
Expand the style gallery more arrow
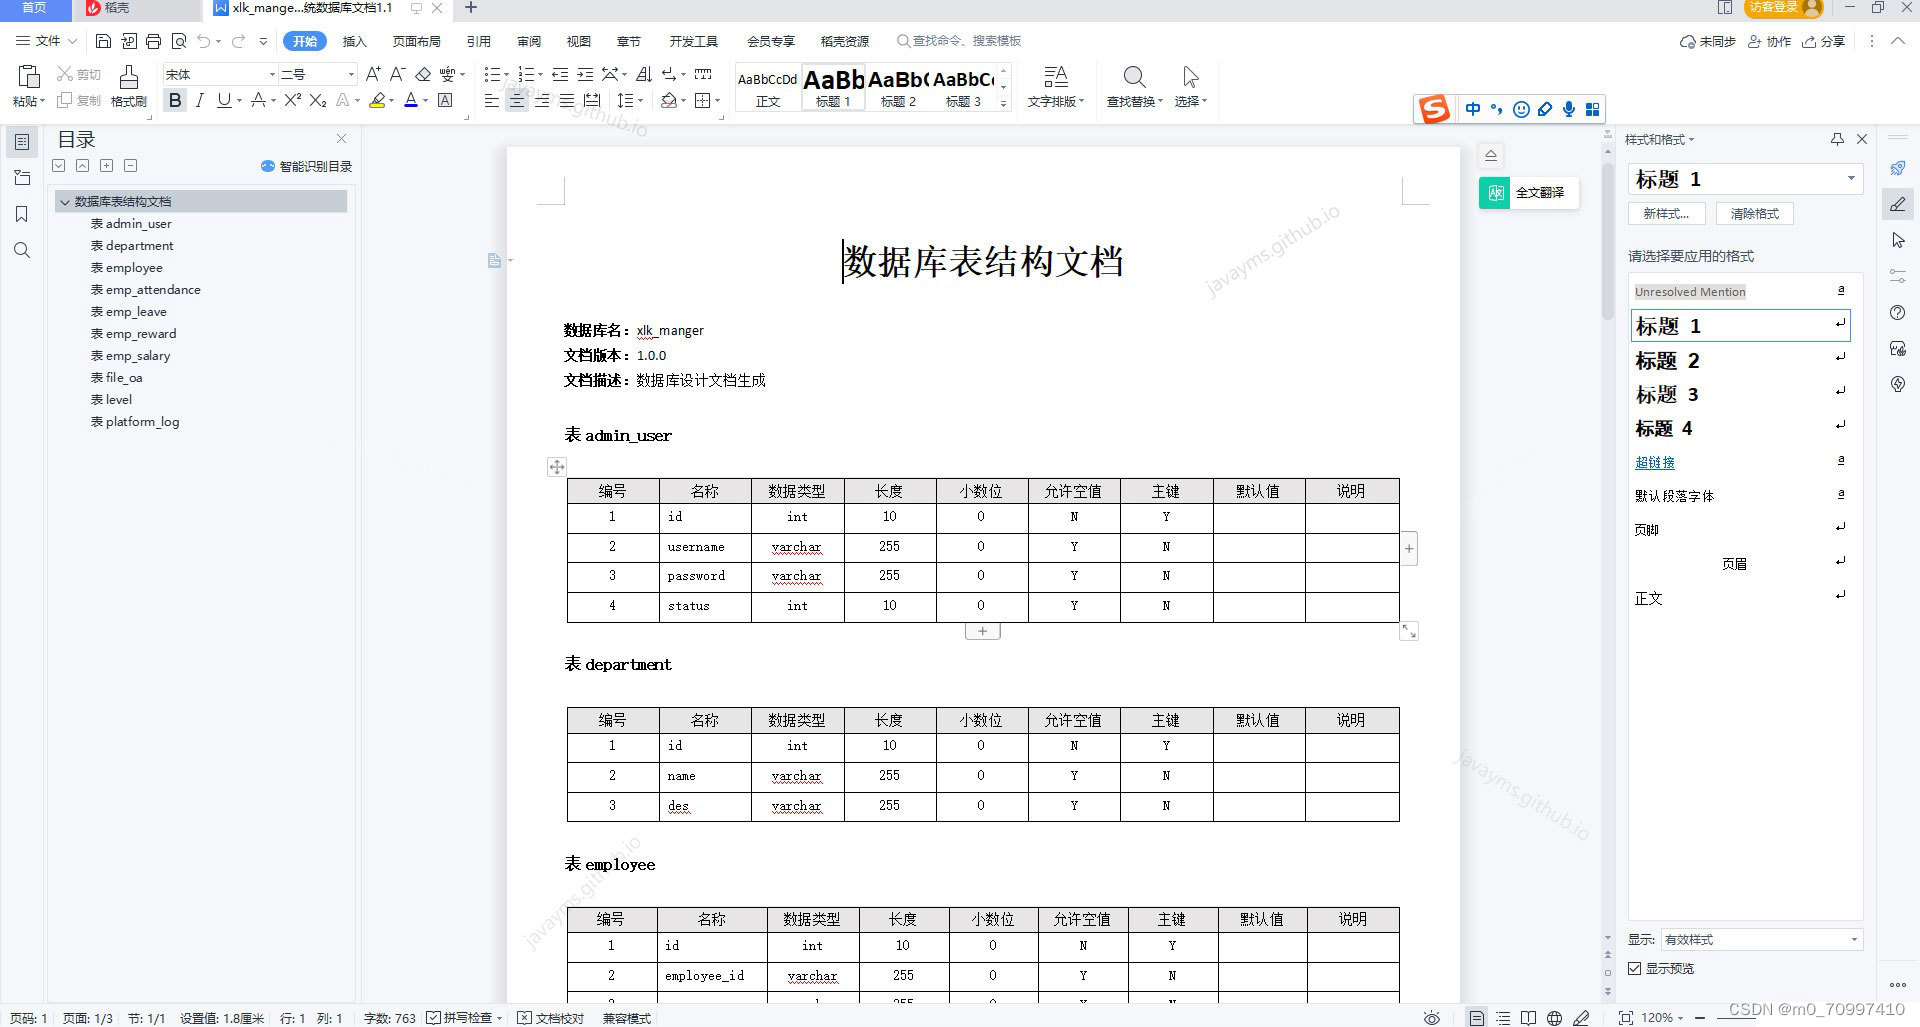point(1003,103)
